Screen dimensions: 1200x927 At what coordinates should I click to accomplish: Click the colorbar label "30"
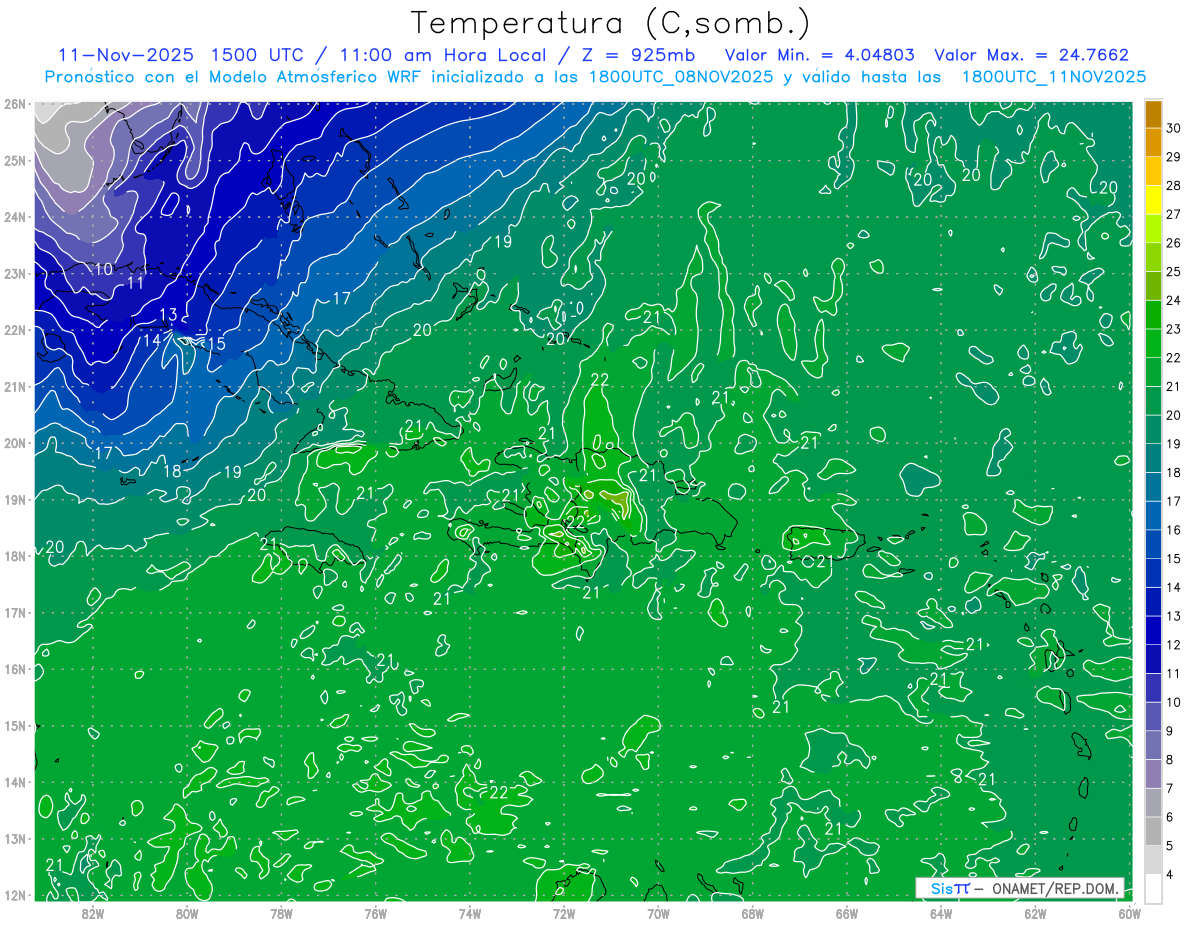click(x=1174, y=128)
